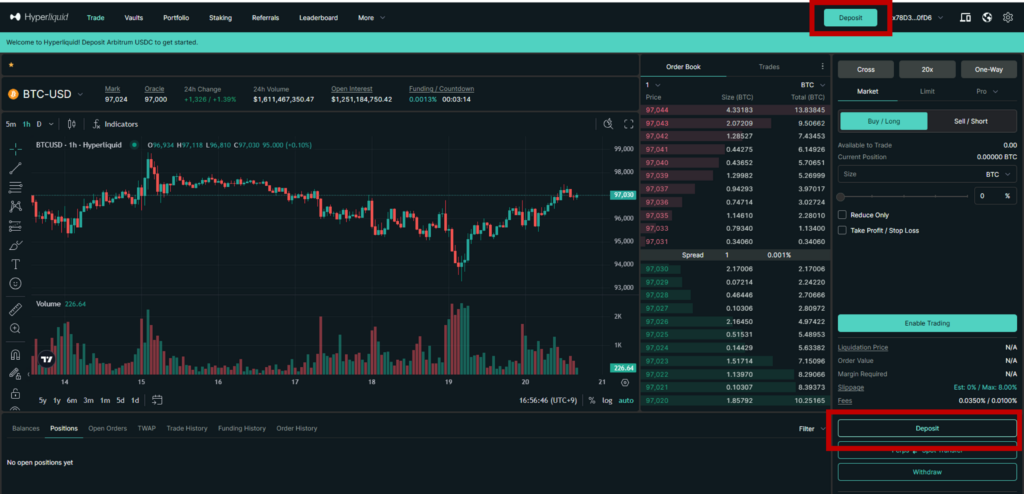Select the trend line drawing tool
This screenshot has width=1024, height=494.
pyautogui.click(x=16, y=169)
